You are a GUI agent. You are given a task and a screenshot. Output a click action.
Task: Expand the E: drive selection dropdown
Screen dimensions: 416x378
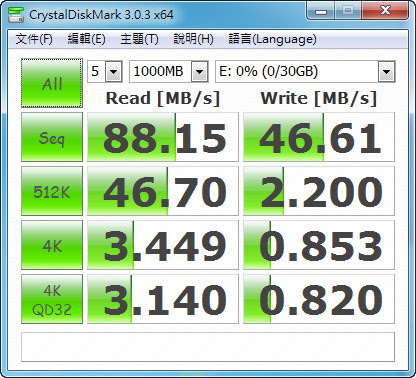click(x=305, y=71)
